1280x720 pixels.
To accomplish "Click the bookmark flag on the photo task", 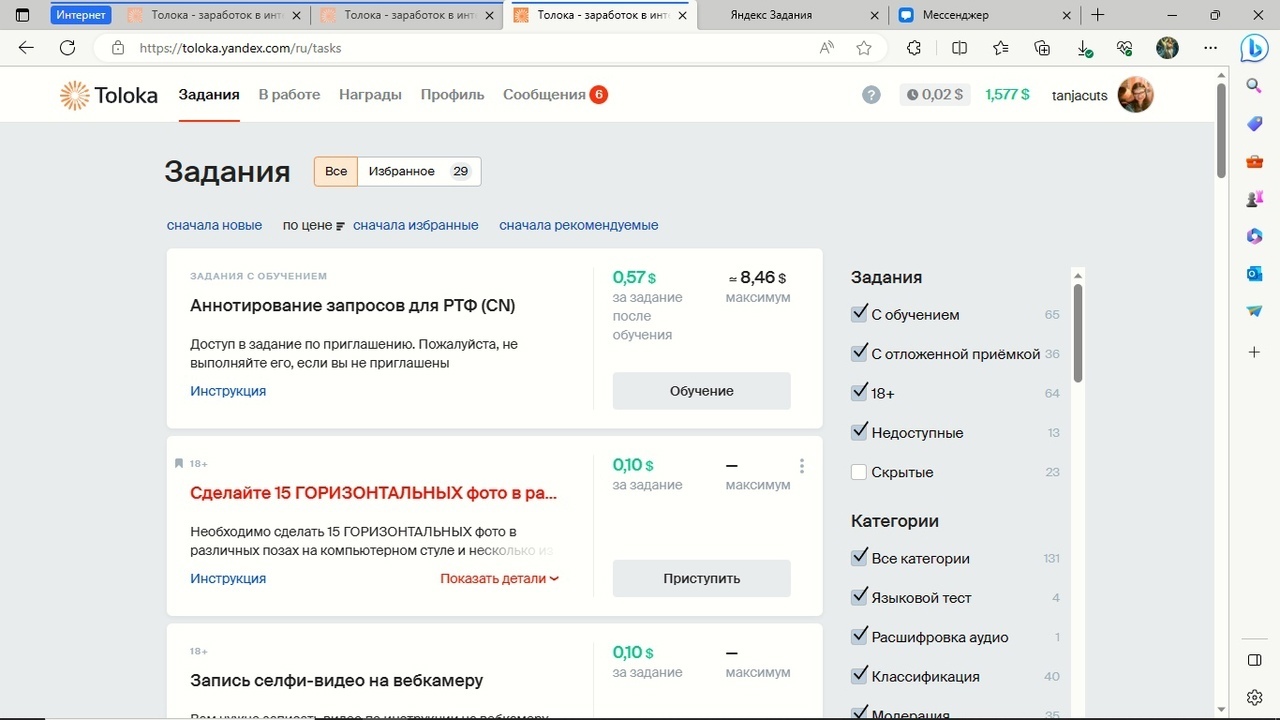I will pos(180,462).
